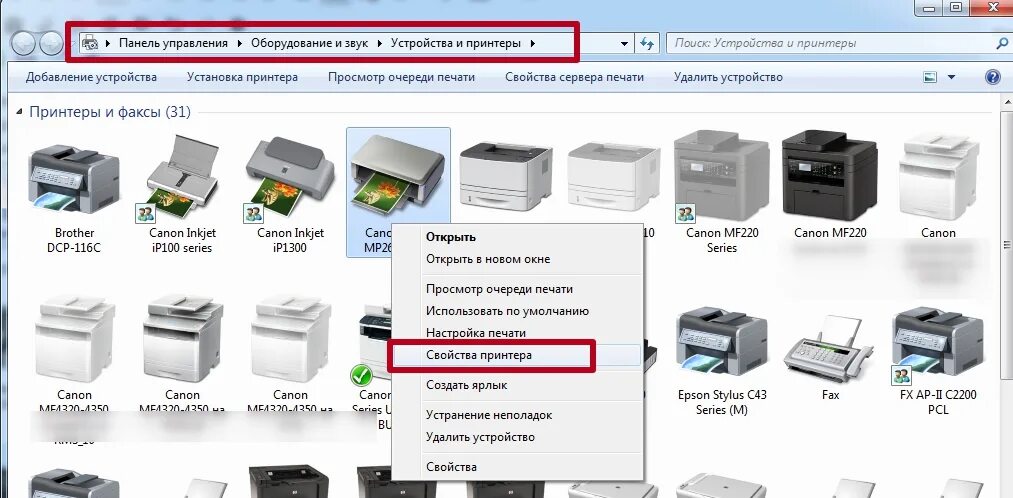Click Устройства и принтеры breadcrumb
This screenshot has height=498, width=1013.
pos(455,43)
